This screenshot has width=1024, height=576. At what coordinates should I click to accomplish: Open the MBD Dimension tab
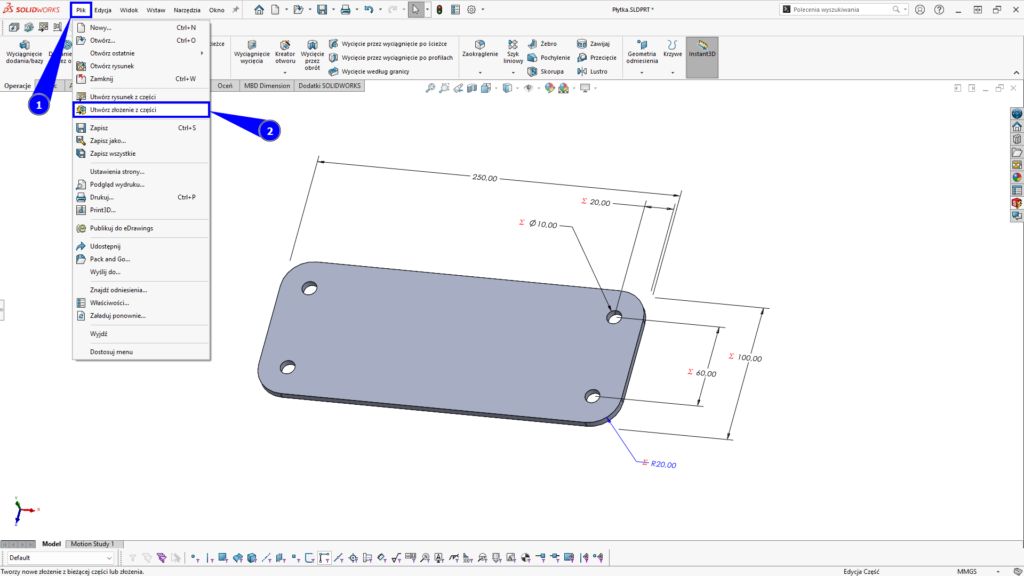(269, 86)
